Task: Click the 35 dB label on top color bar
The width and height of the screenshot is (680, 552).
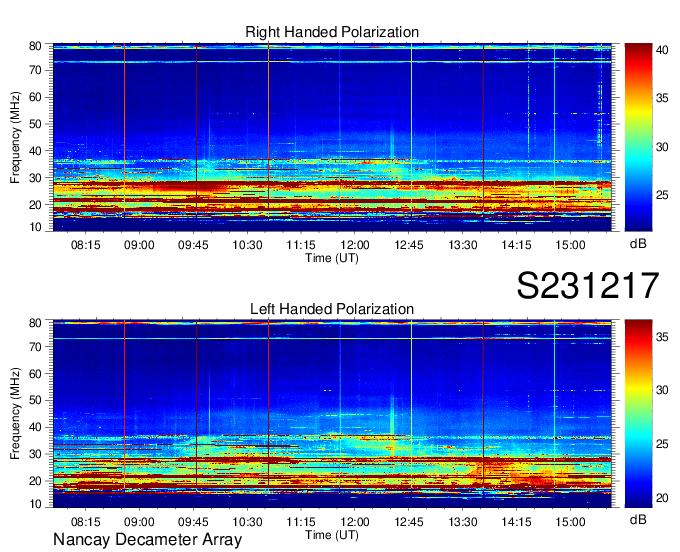Action: click(662, 98)
